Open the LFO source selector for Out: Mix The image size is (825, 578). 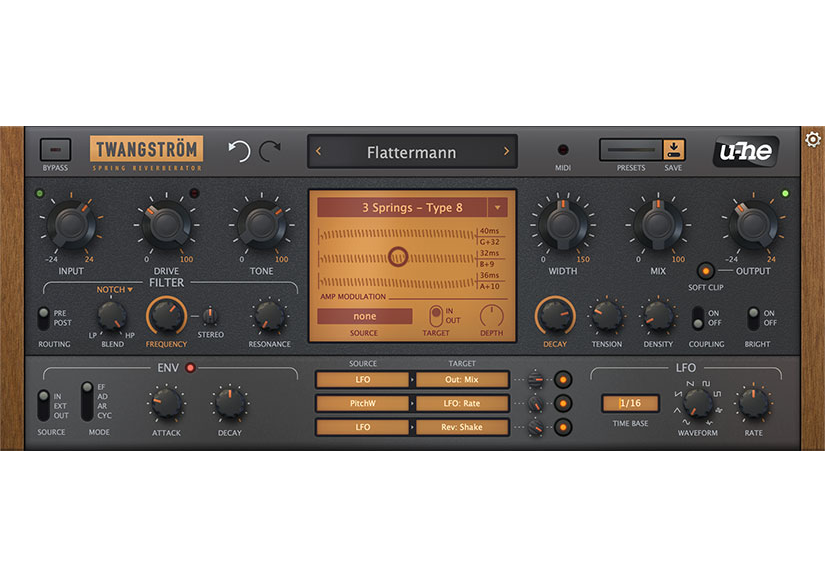pyautogui.click(x=363, y=379)
